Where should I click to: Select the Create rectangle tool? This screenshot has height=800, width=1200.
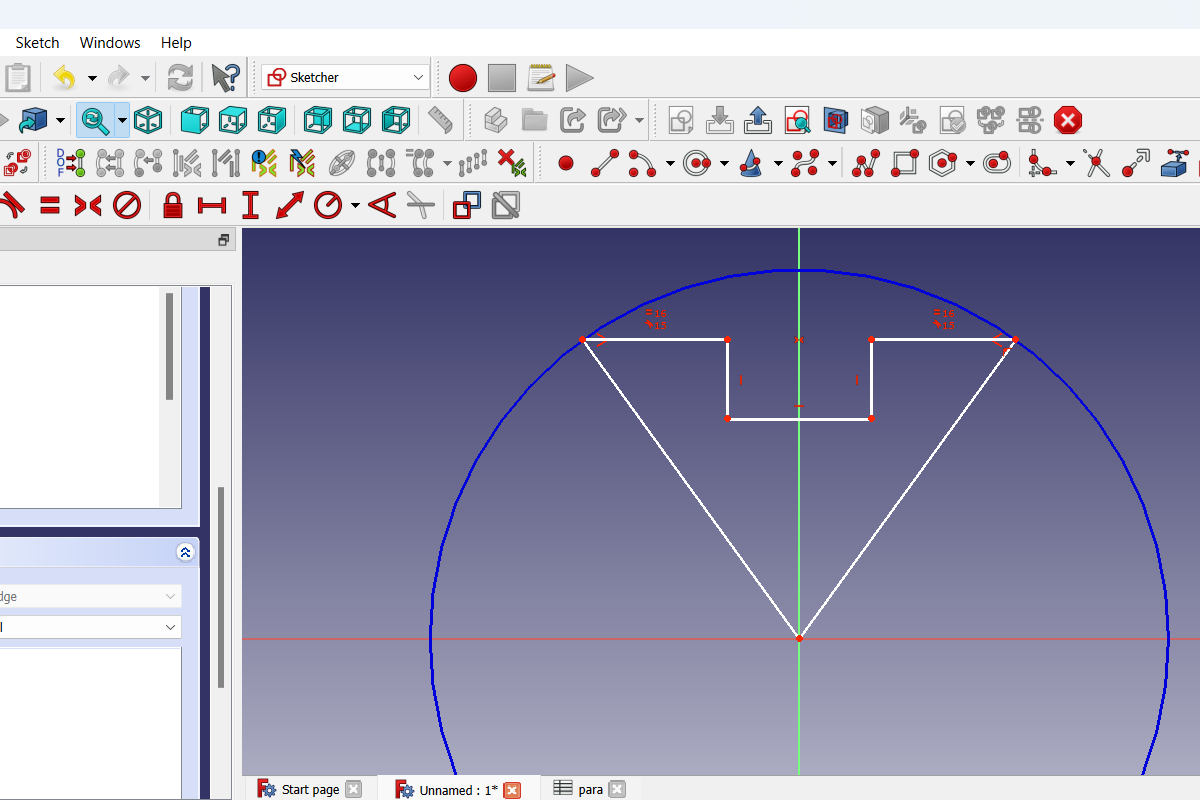(905, 163)
